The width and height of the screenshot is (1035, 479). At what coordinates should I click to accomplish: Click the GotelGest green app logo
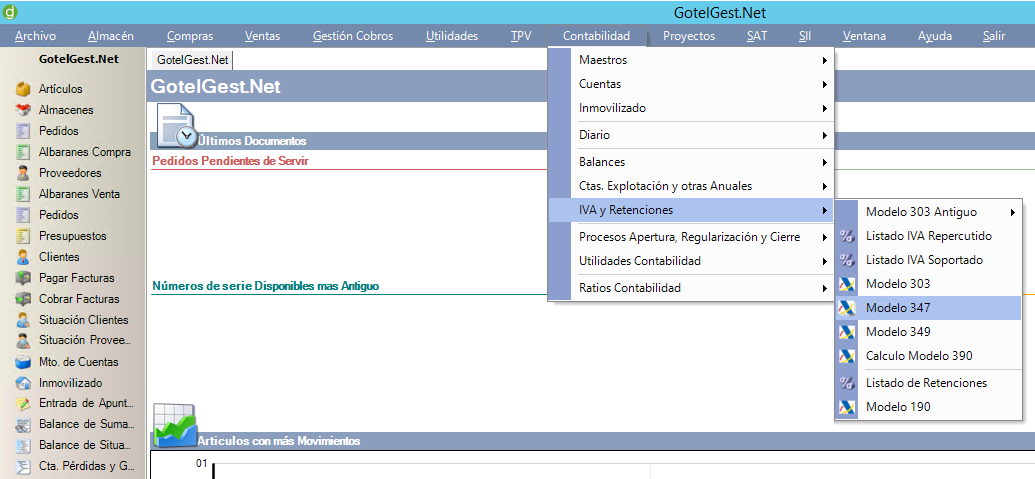click(x=11, y=13)
